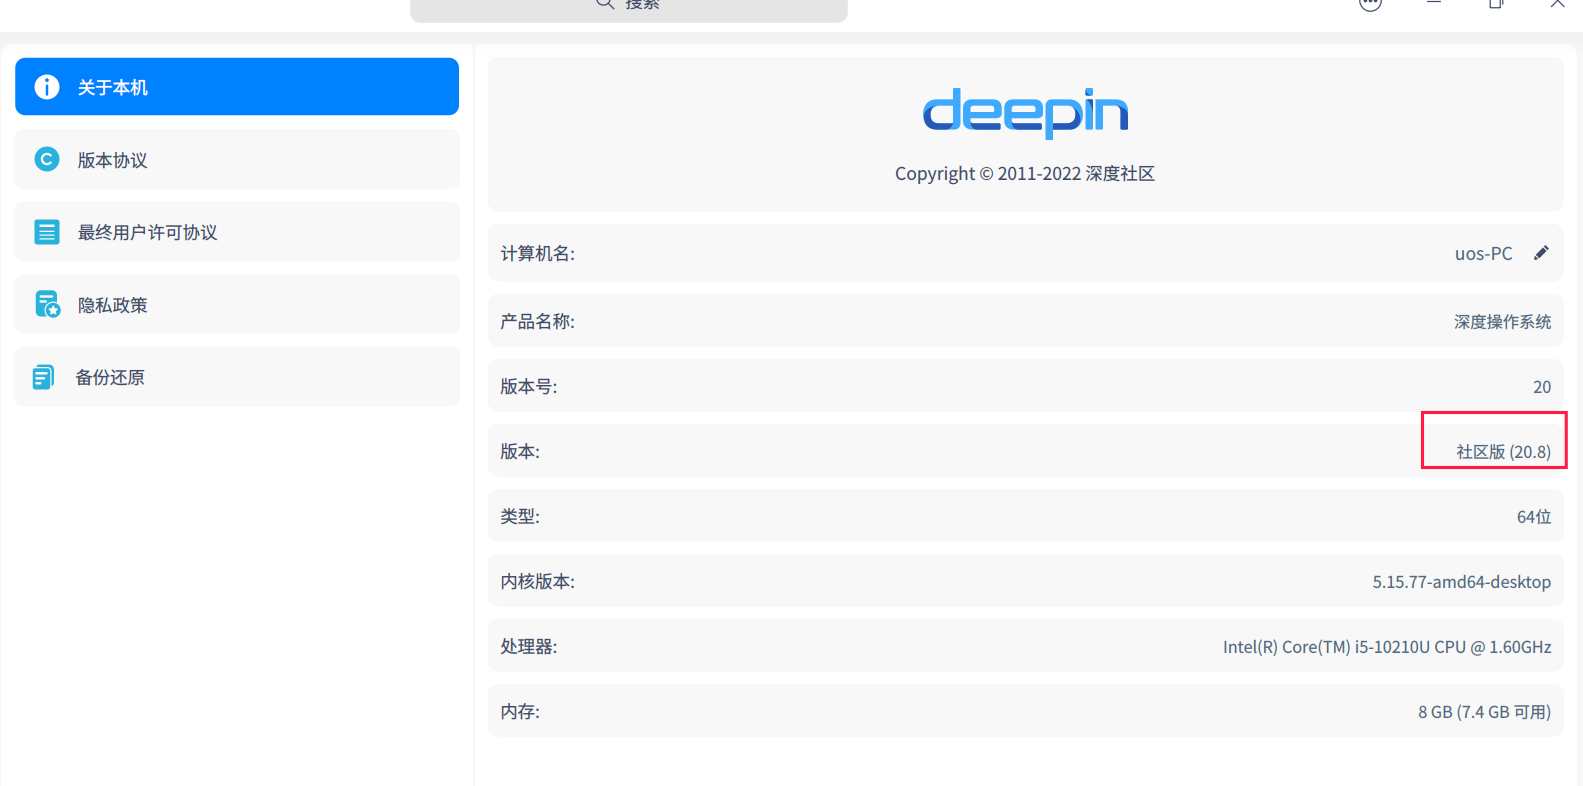This screenshot has width=1583, height=786.
Task: Click kernel version 5.15.77-amd64-desktop
Action: tap(1461, 582)
